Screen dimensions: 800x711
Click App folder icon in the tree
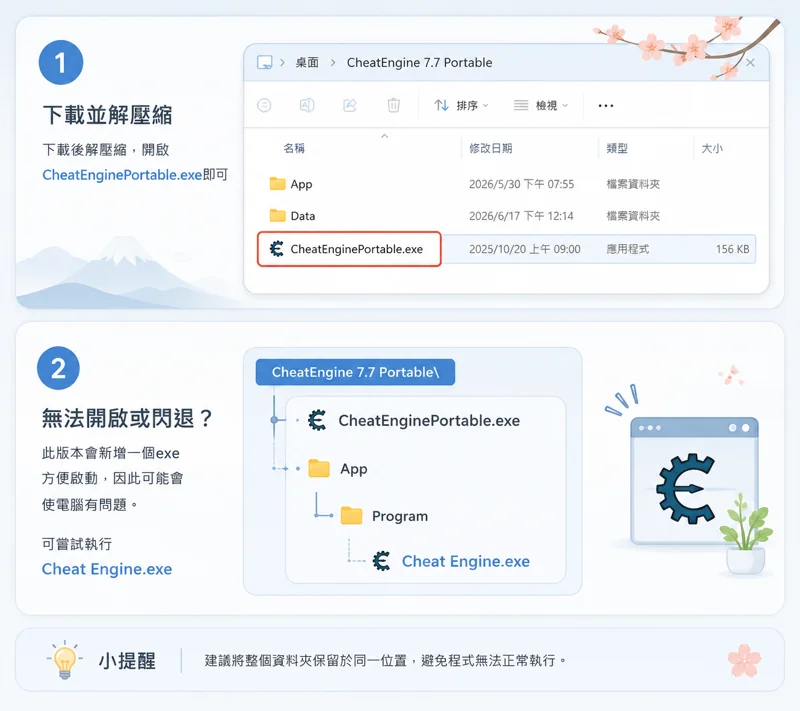tap(319, 468)
